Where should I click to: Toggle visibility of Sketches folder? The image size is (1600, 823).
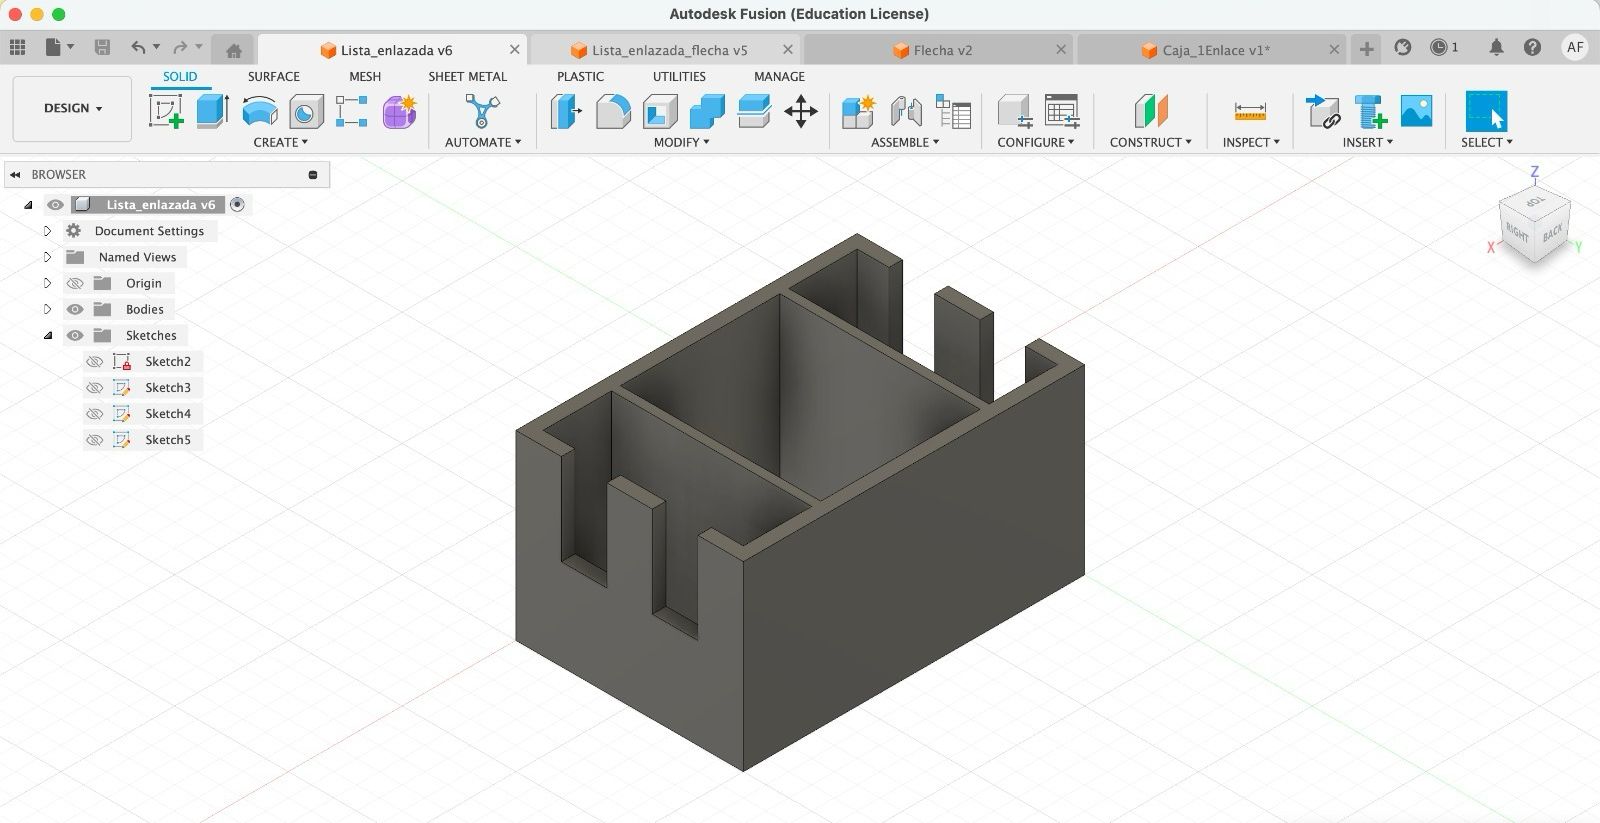pos(74,336)
